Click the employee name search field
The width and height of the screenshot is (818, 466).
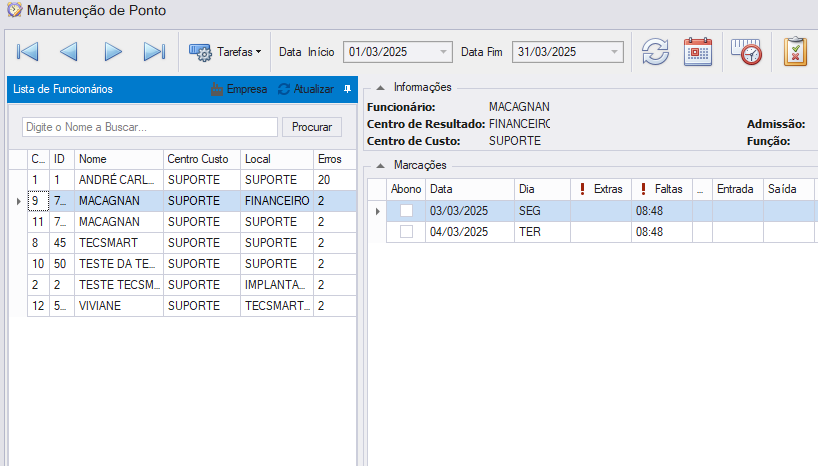pos(150,127)
